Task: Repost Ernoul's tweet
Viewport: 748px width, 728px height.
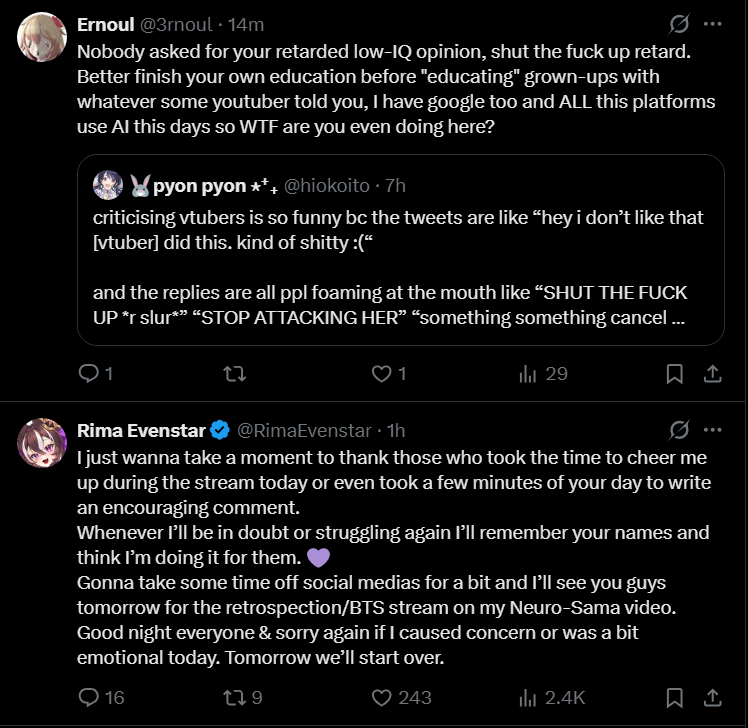Action: 233,373
